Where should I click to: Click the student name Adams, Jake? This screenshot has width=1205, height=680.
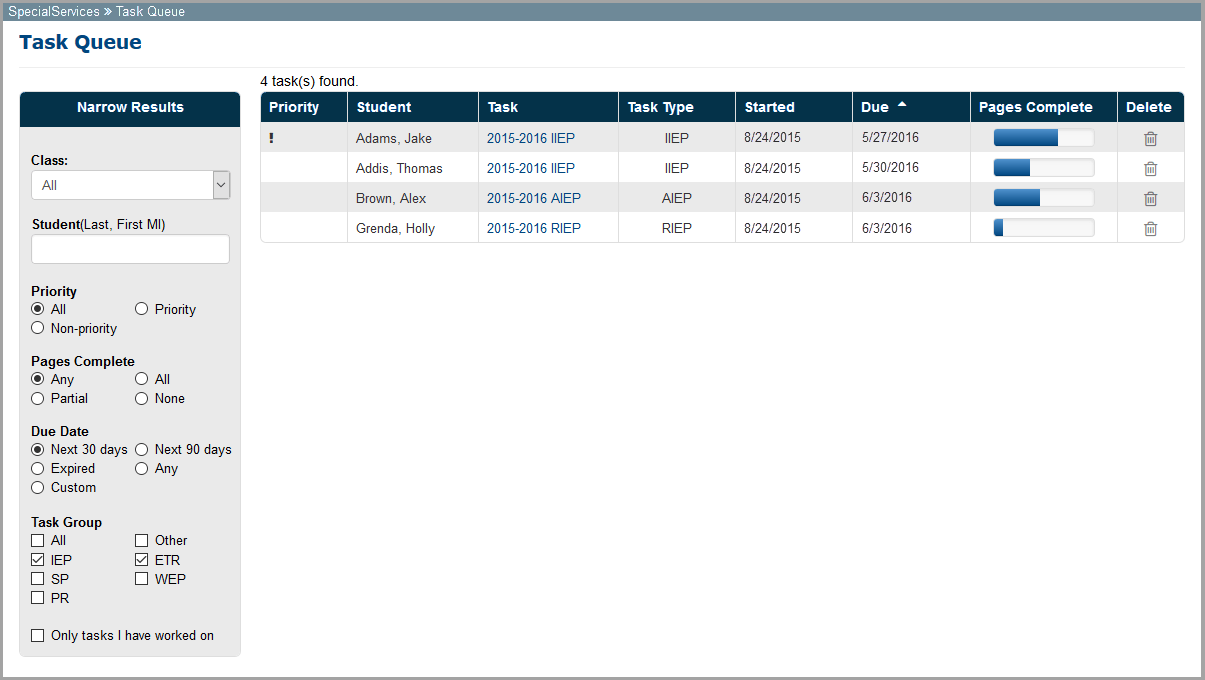click(394, 138)
